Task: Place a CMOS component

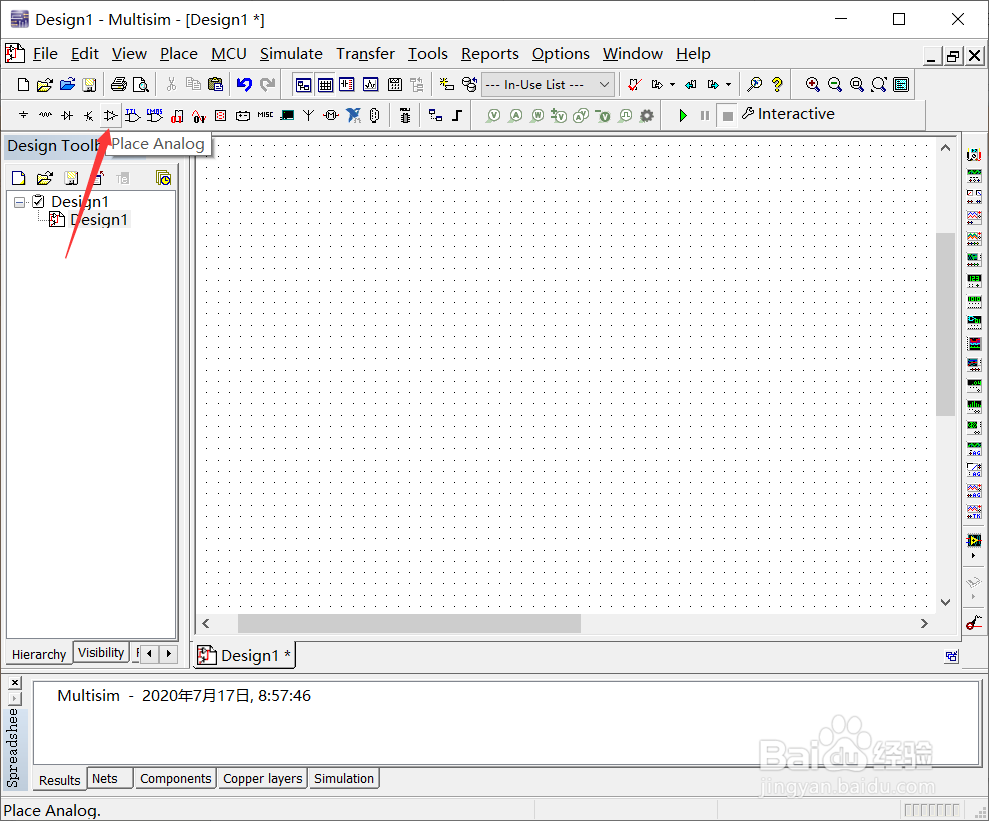Action: point(155,115)
